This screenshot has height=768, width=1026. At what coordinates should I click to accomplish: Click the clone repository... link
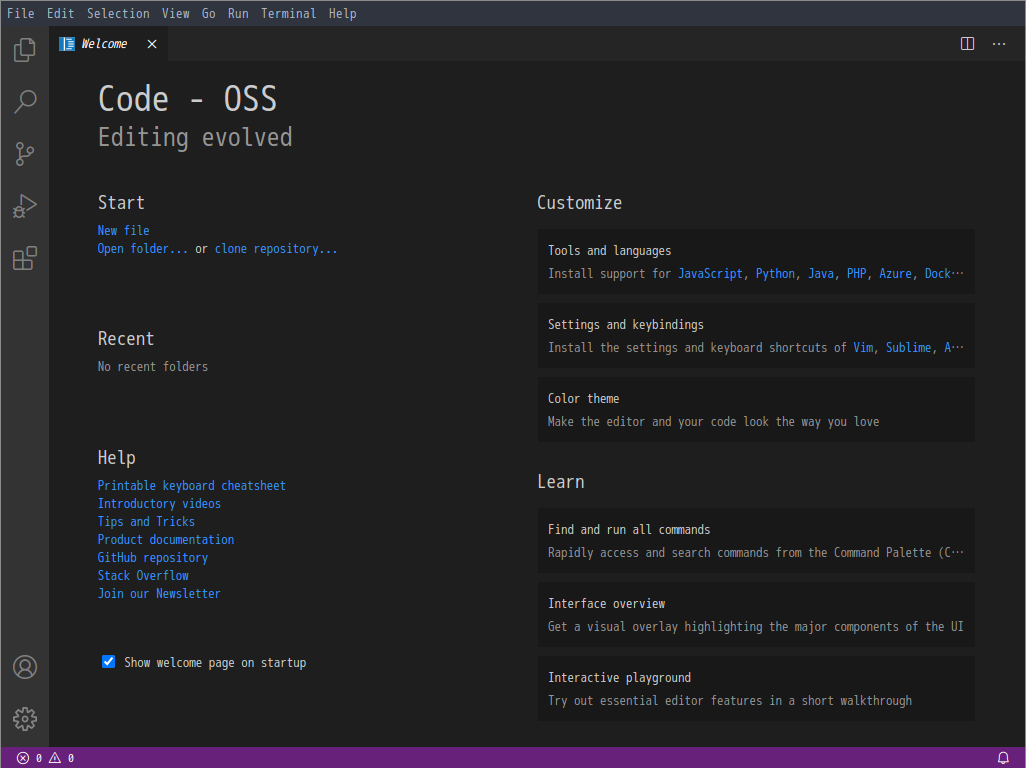(276, 249)
